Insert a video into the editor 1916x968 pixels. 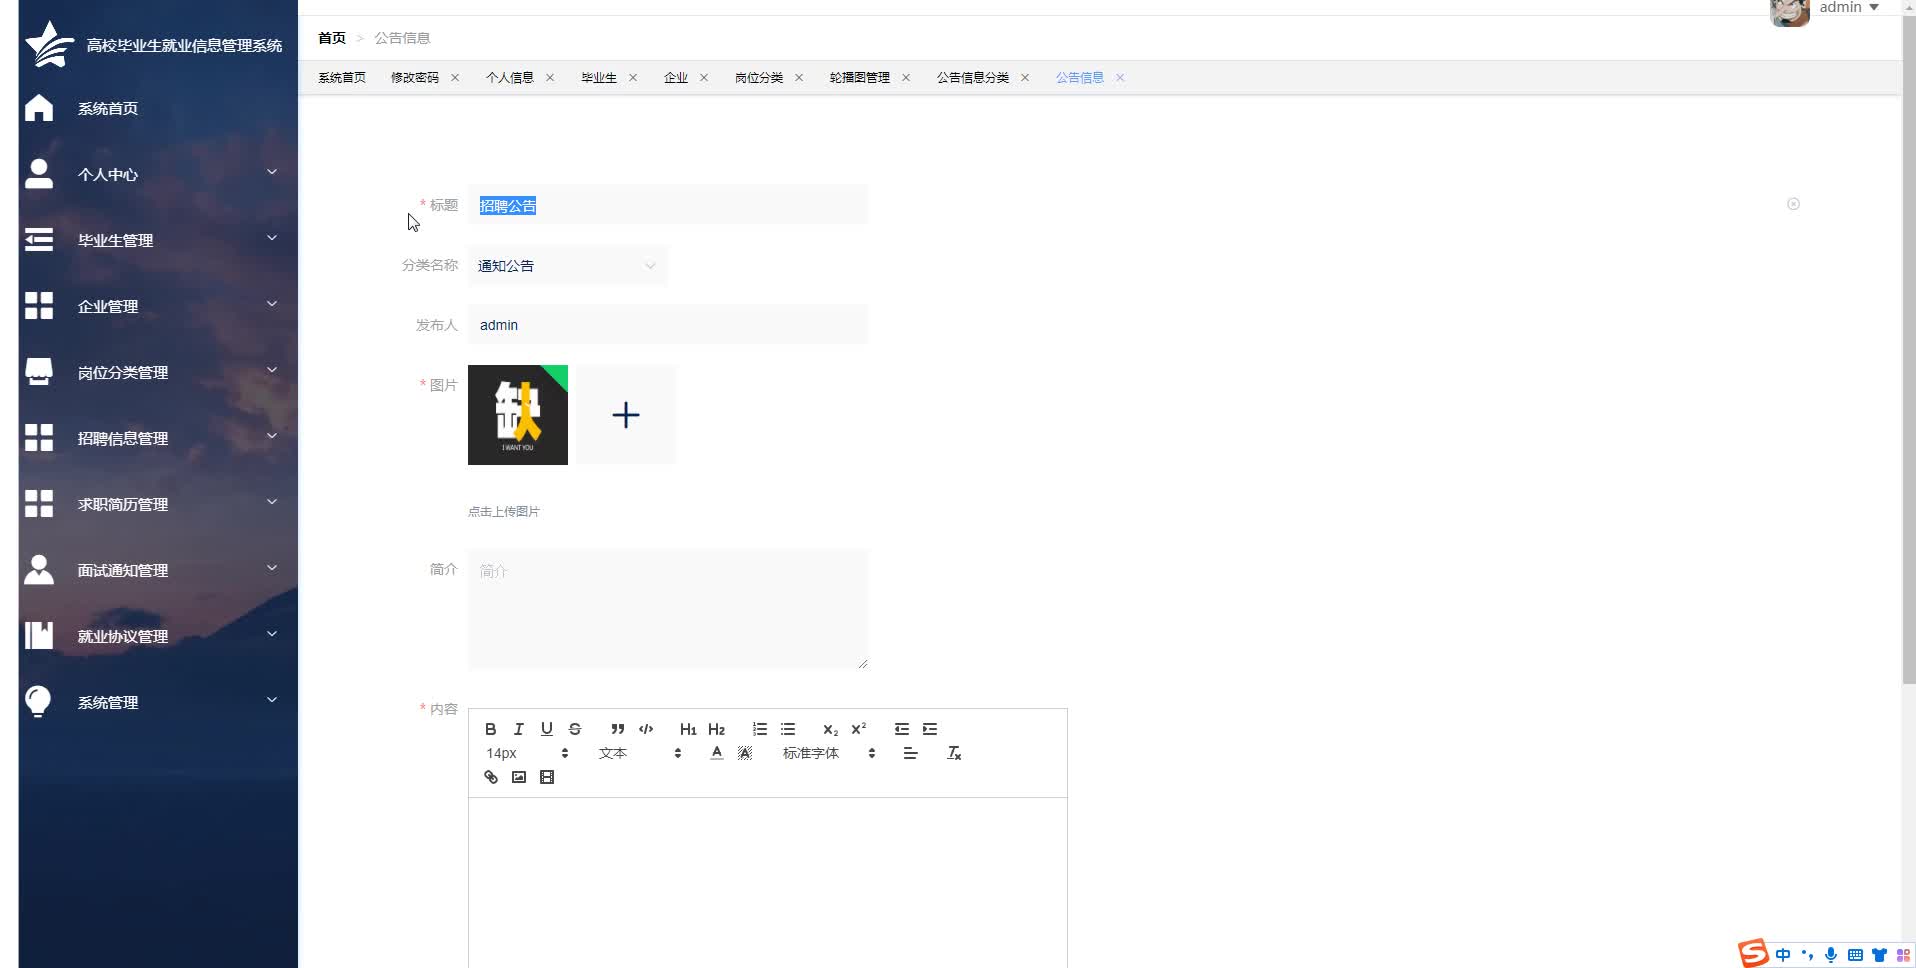point(547,777)
